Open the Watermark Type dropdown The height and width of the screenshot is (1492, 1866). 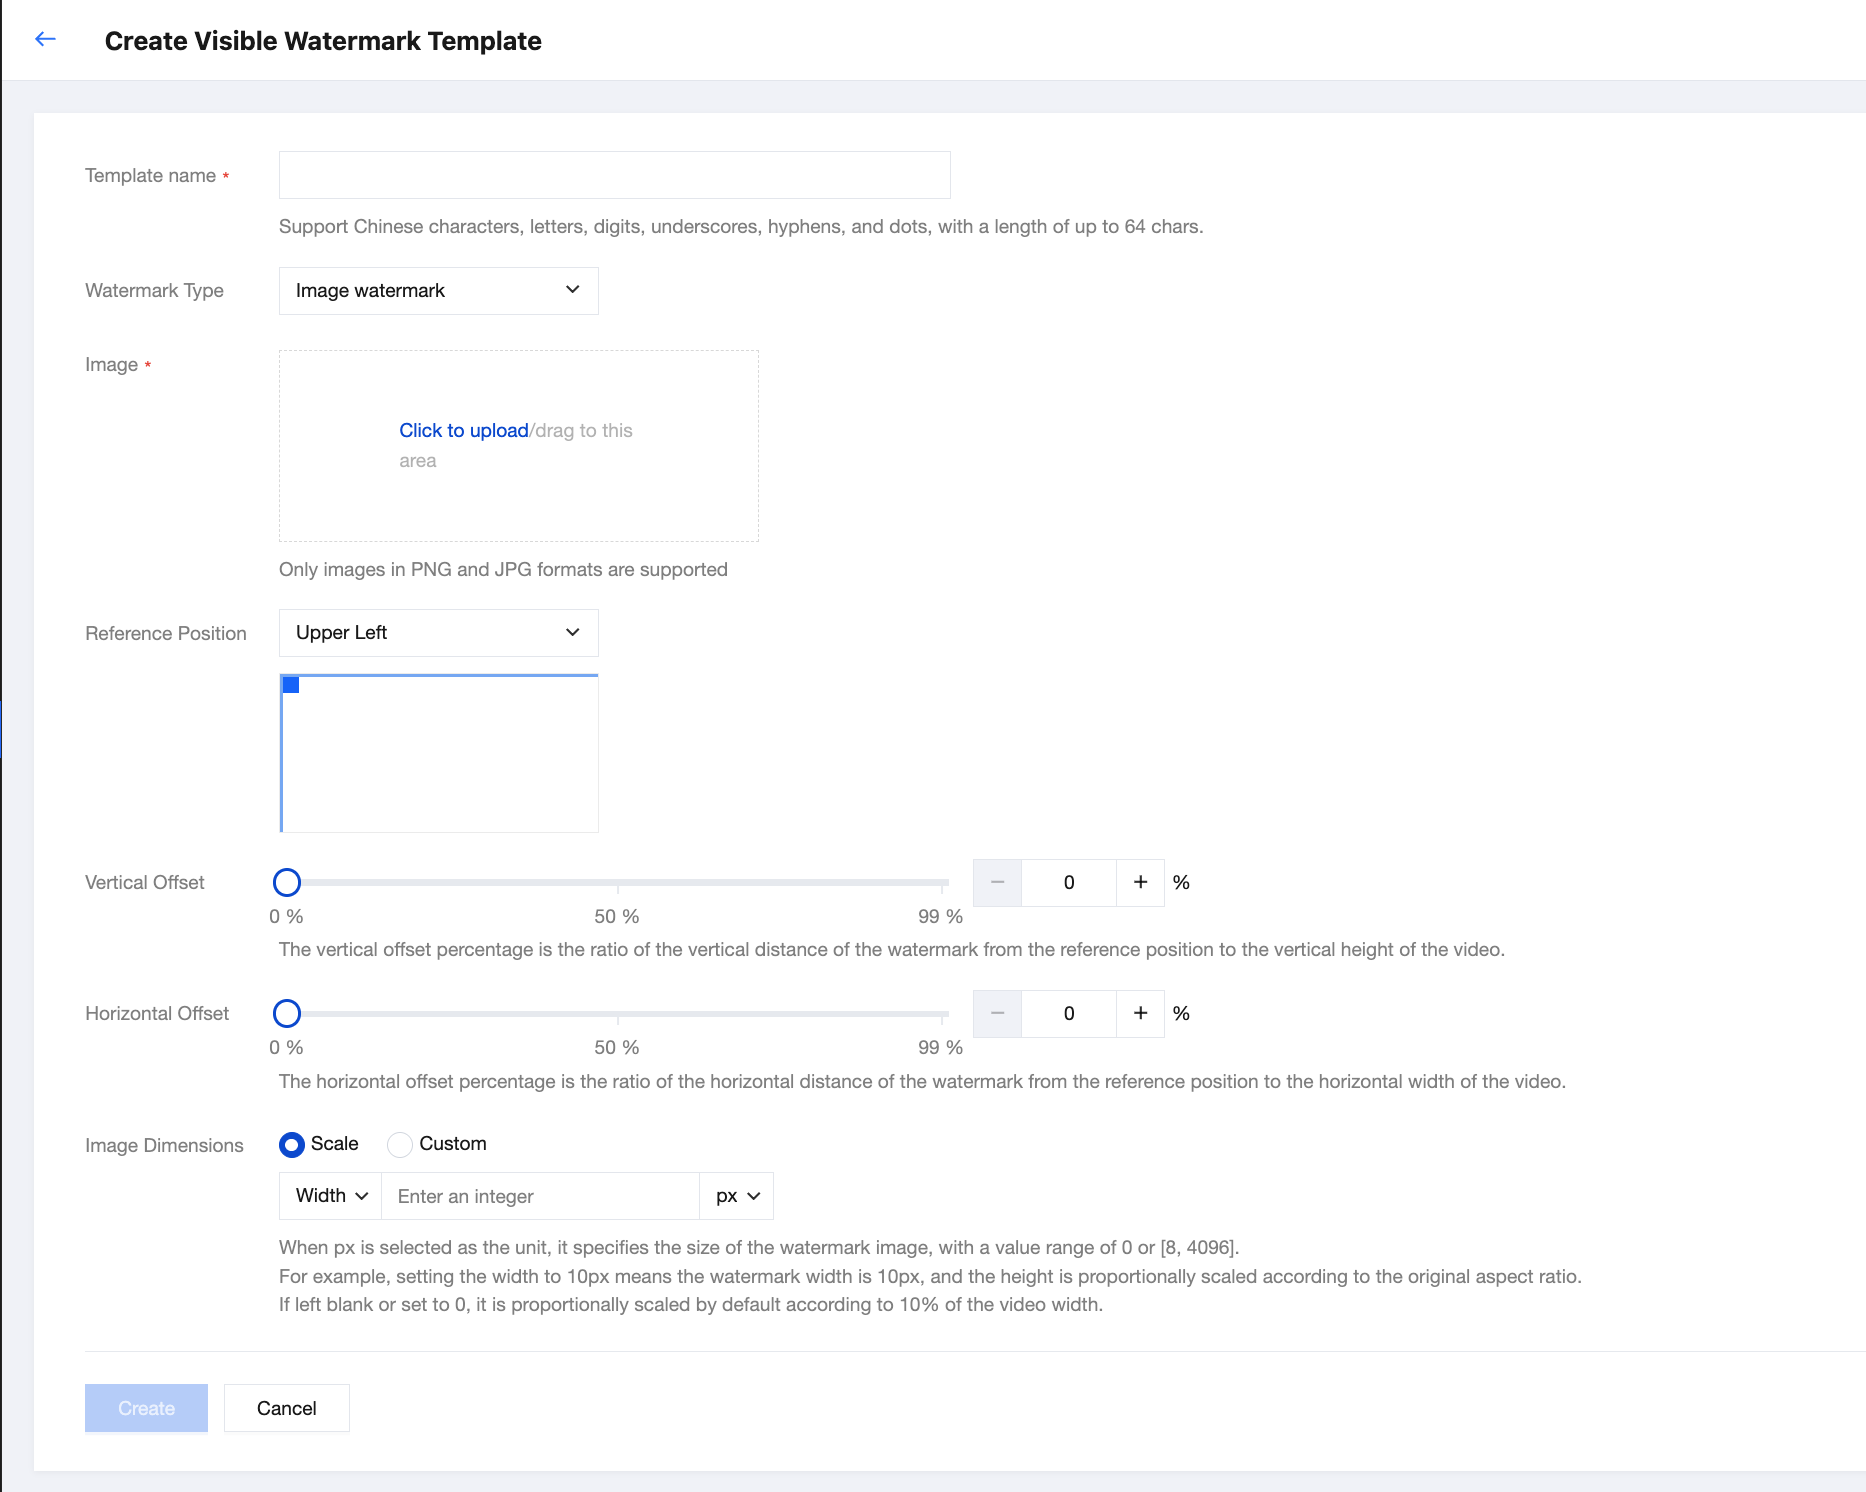[x=438, y=291]
